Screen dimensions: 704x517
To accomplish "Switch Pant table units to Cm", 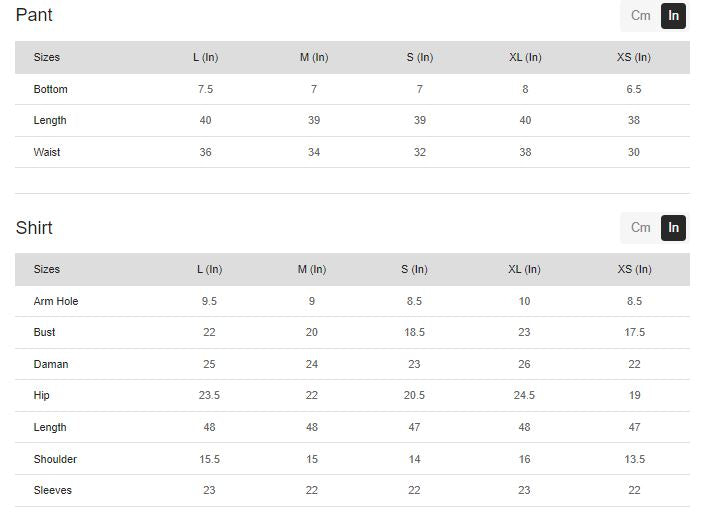I will coord(640,15).
